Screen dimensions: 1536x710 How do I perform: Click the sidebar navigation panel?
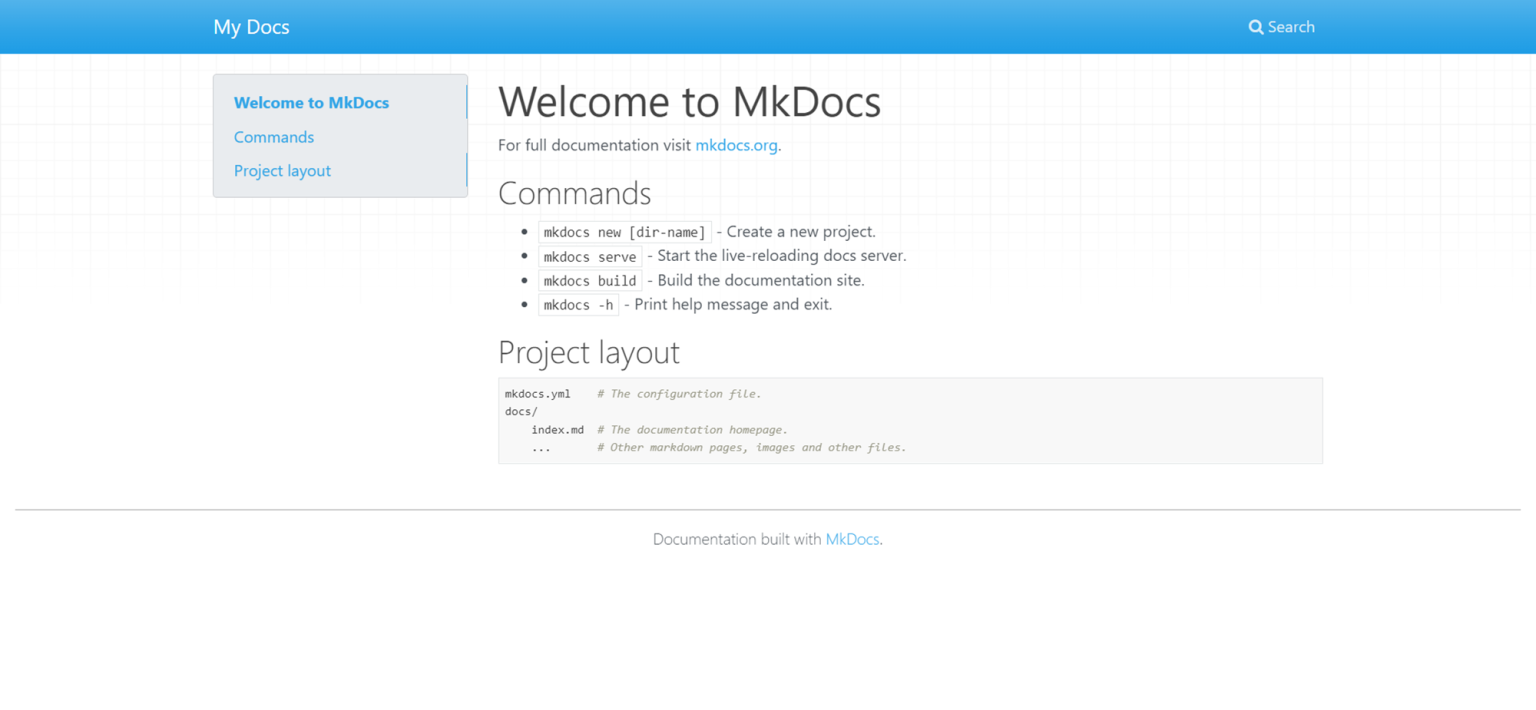340,136
